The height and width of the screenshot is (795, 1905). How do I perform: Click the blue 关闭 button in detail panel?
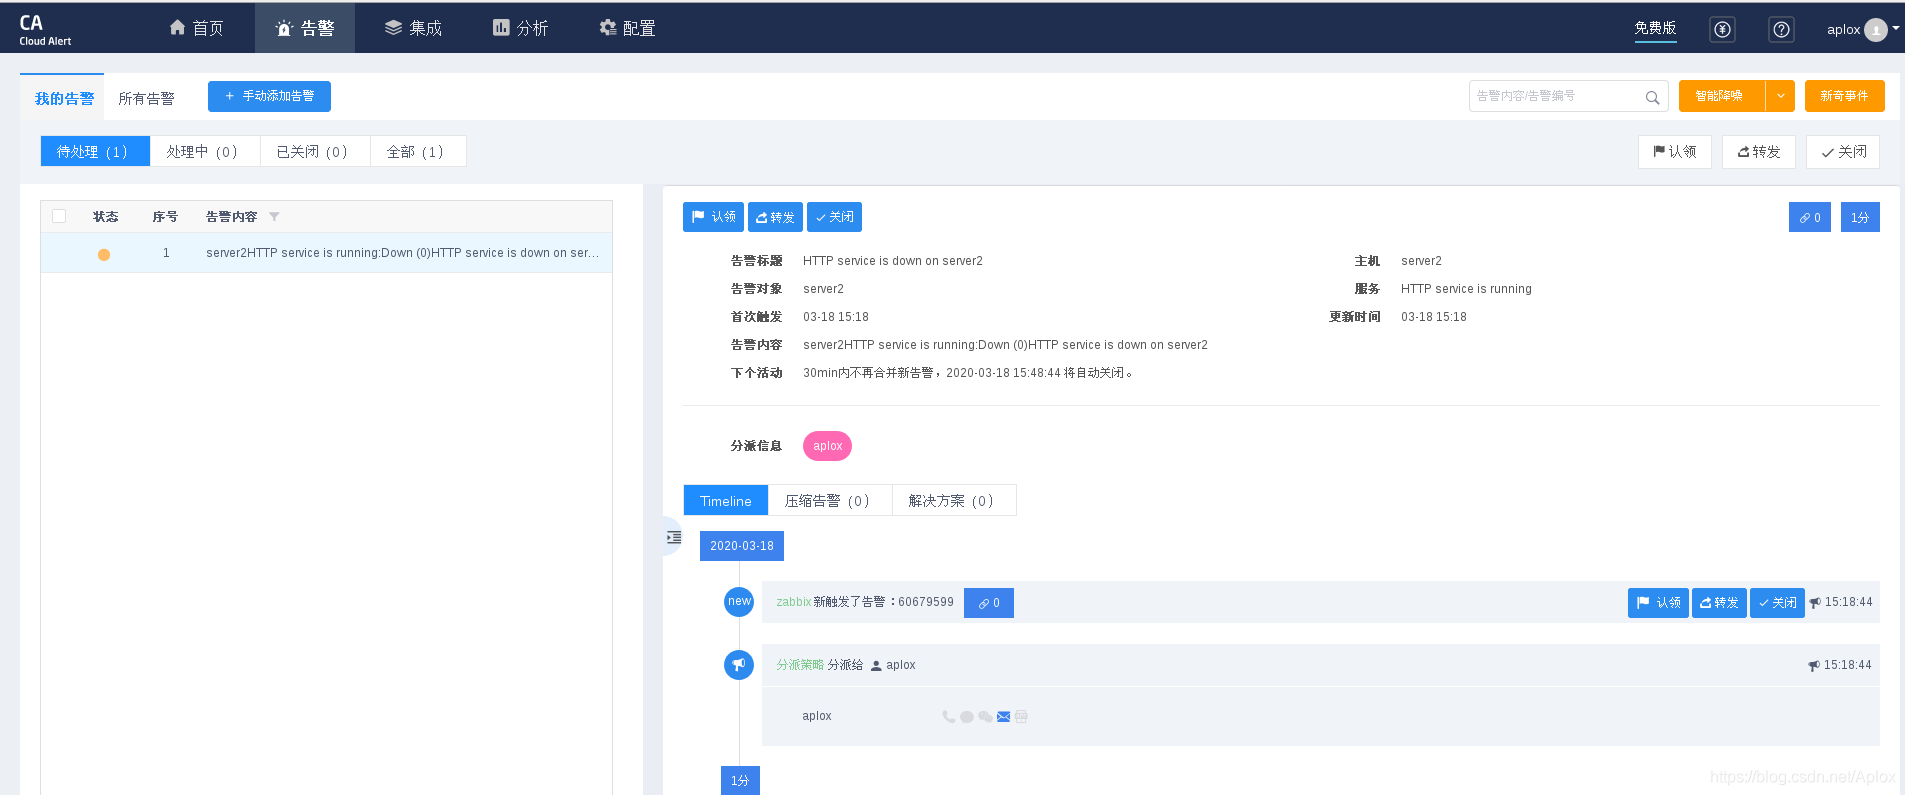click(x=834, y=217)
